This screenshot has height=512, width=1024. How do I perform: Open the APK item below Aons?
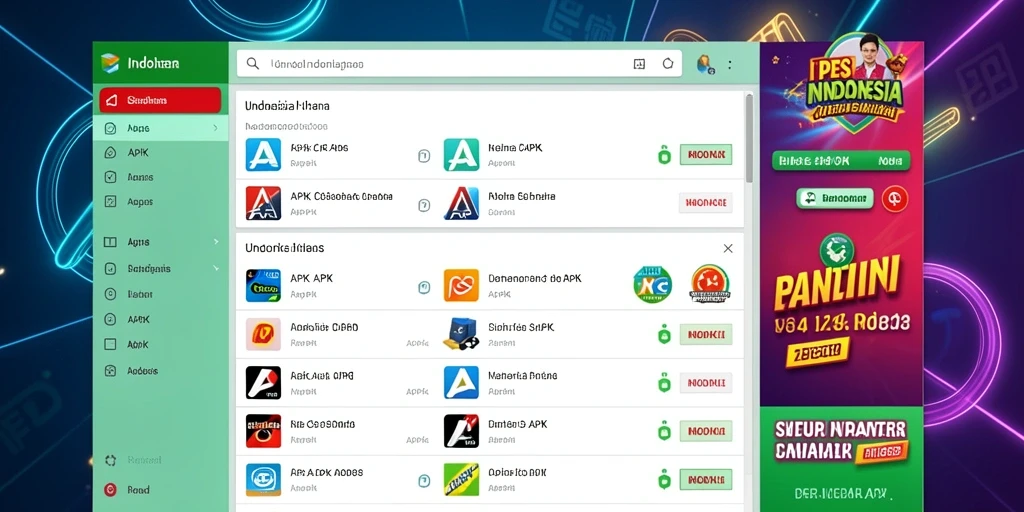(x=138, y=153)
